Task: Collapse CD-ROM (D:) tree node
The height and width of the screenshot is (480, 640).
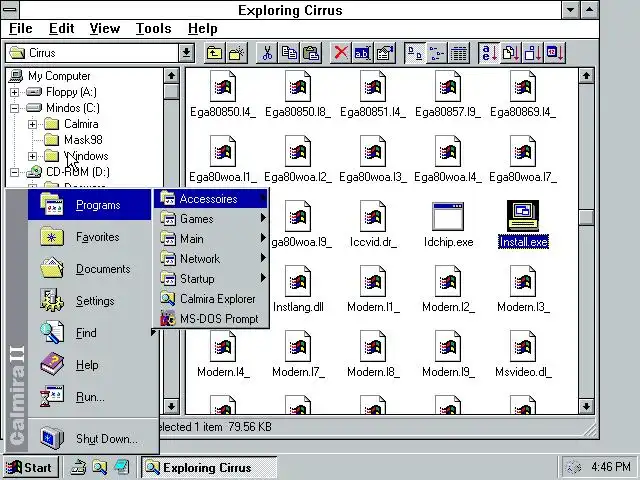Action: click(x=14, y=172)
